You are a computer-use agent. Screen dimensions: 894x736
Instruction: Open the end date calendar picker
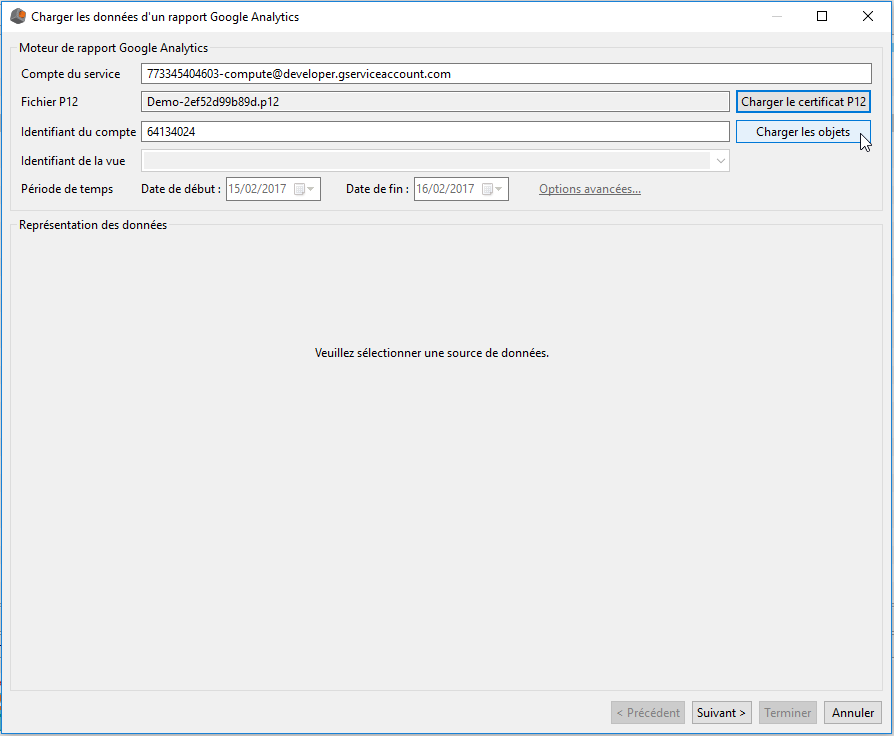[492, 189]
